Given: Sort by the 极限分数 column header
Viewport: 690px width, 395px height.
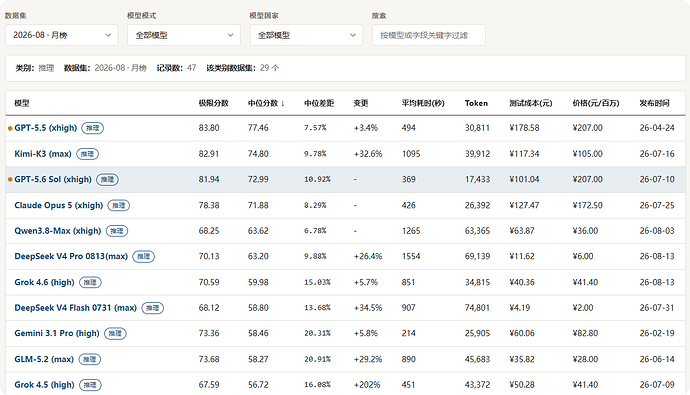Looking at the screenshot, I should pyautogui.click(x=213, y=103).
